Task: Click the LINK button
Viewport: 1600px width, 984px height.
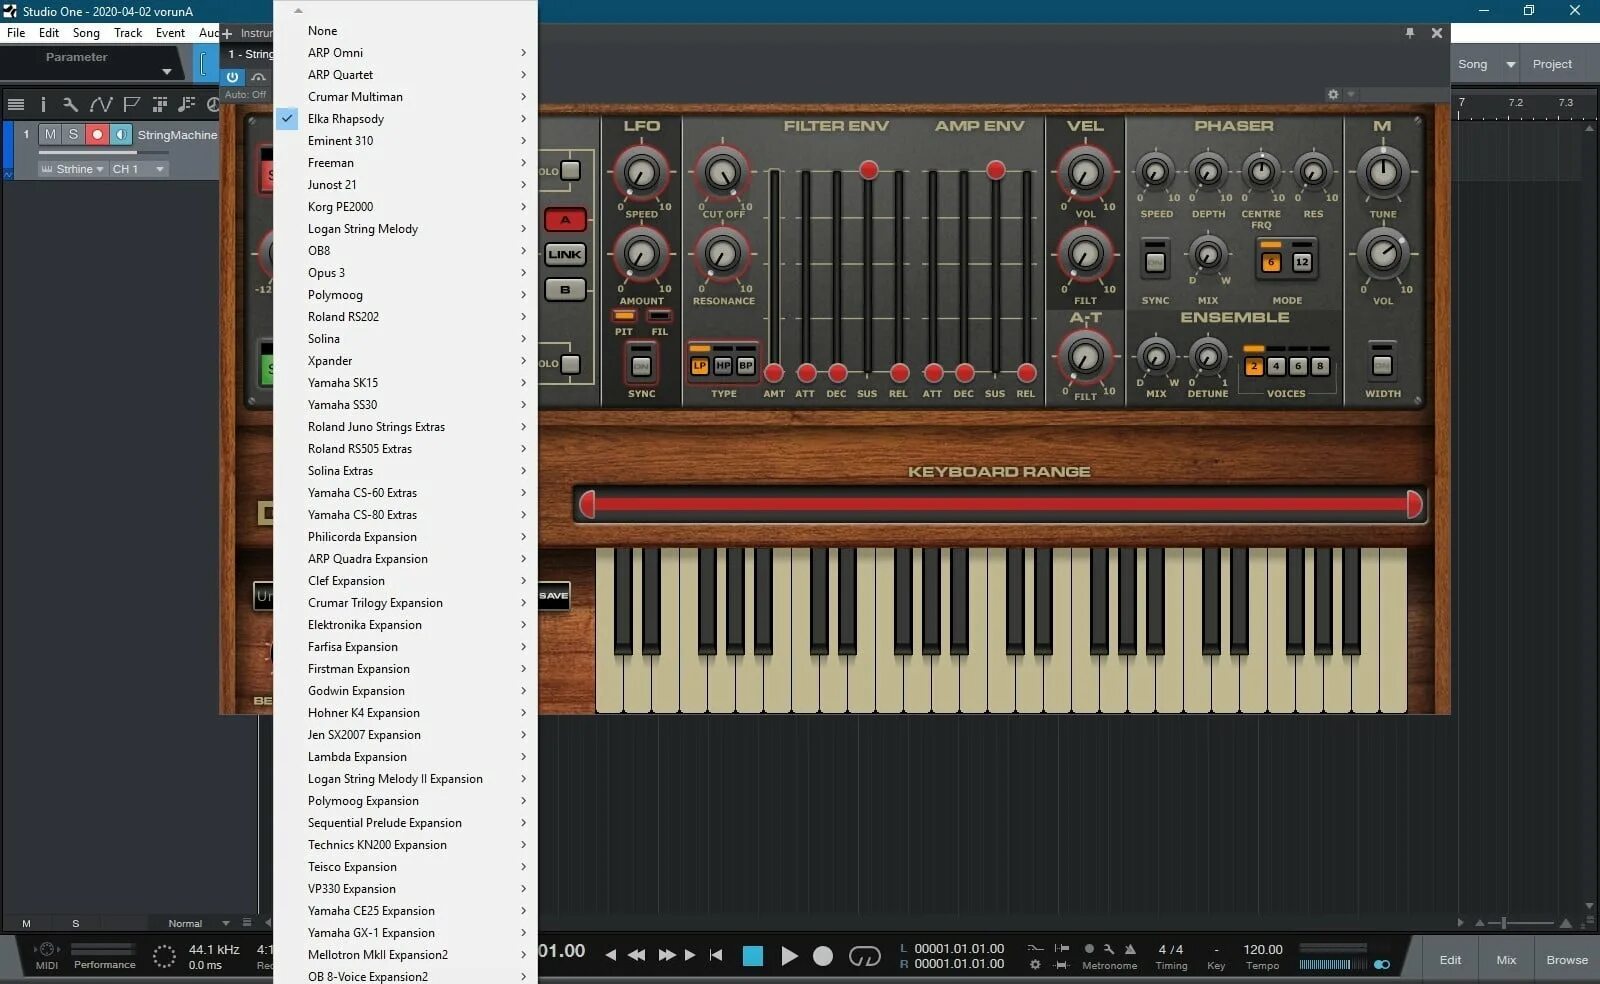Action: tap(565, 255)
